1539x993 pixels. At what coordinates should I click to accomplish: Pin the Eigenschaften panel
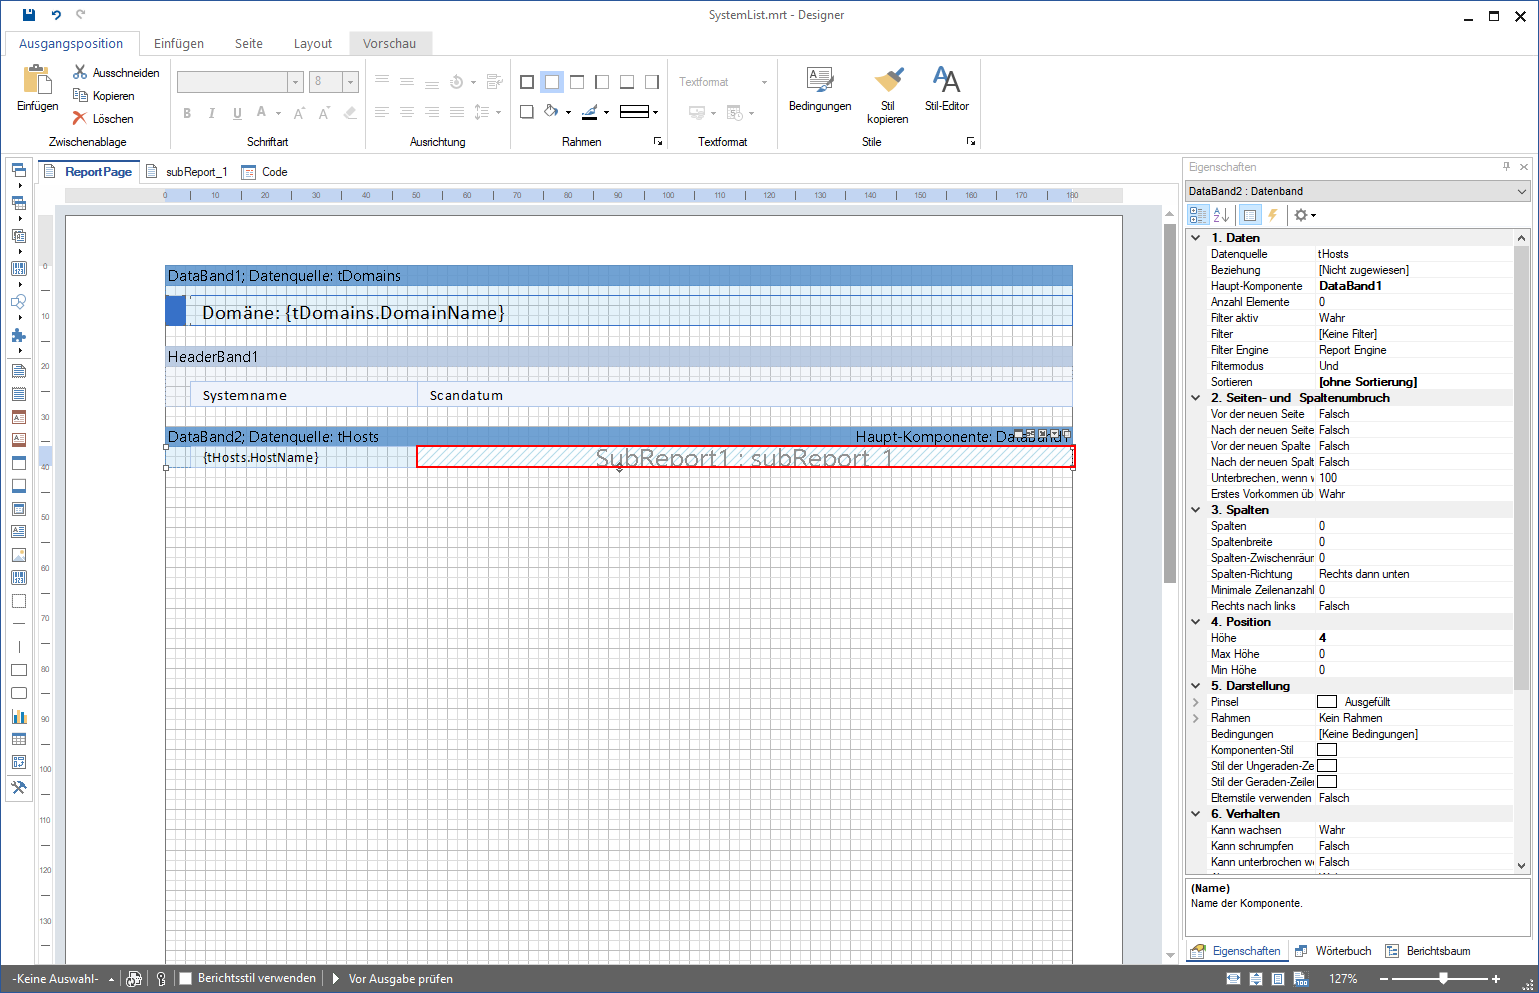point(1507,167)
